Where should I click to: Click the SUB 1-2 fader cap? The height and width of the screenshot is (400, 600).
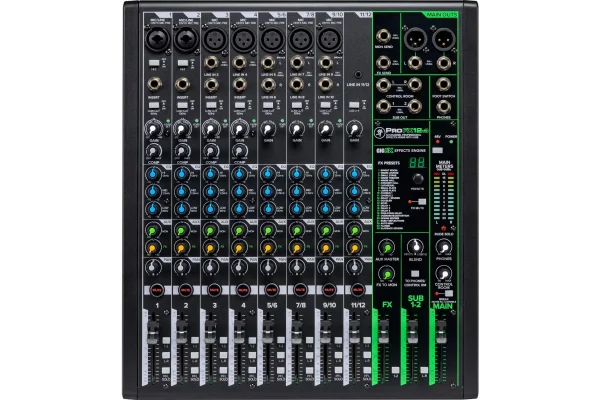pos(412,331)
